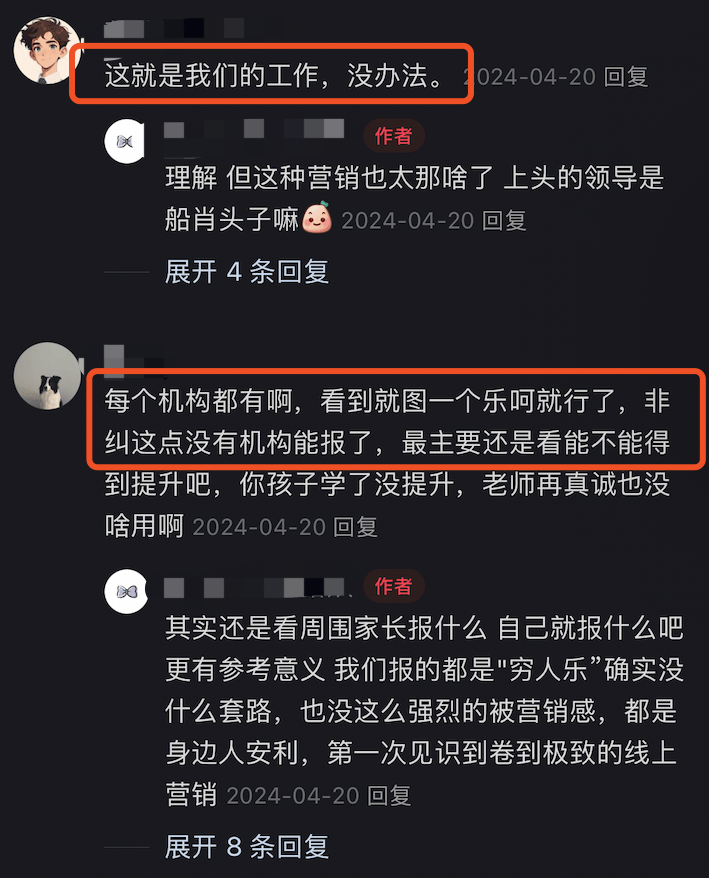Tap the first 作者 badge
Screen dimensions: 709x878
point(394,136)
